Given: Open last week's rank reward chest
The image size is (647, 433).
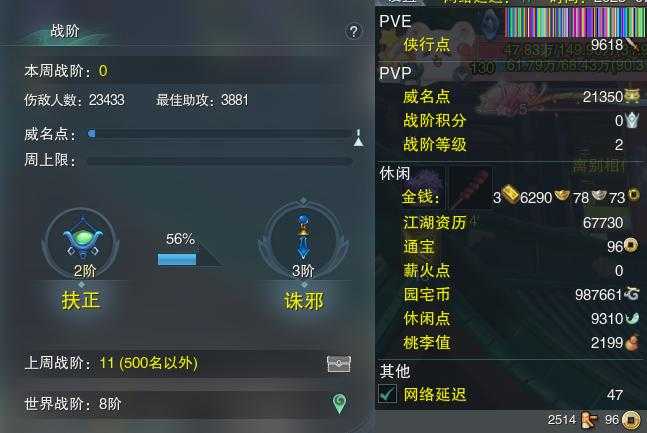Looking at the screenshot, I should click(339, 364).
